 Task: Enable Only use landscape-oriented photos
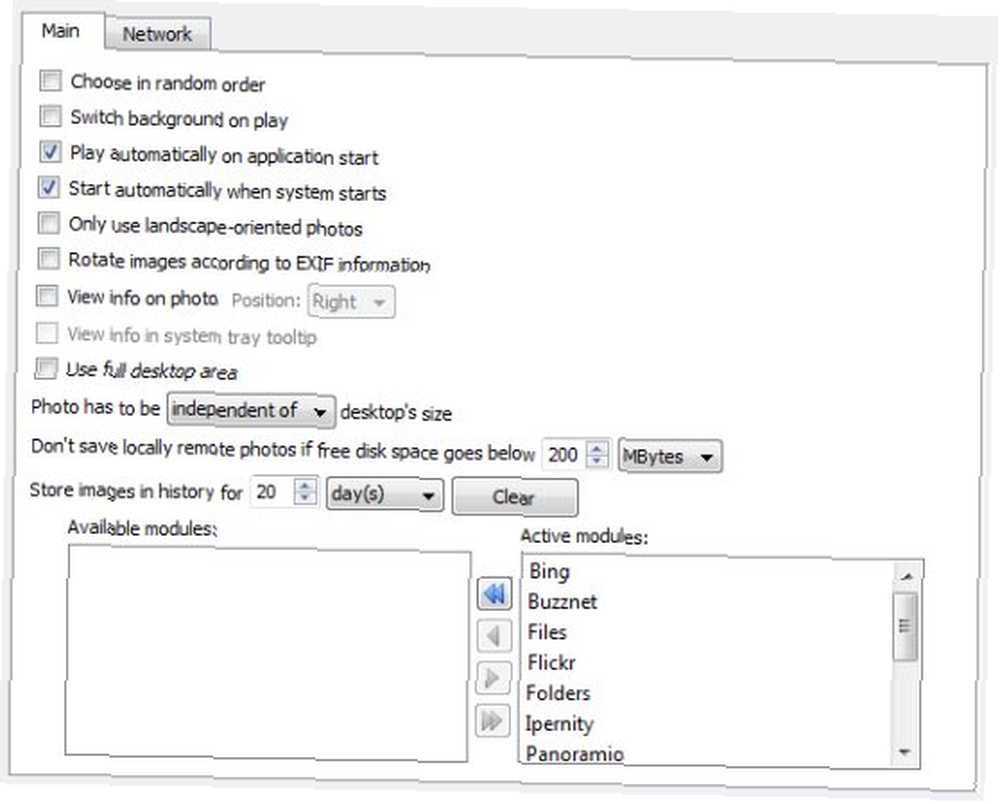tap(48, 223)
